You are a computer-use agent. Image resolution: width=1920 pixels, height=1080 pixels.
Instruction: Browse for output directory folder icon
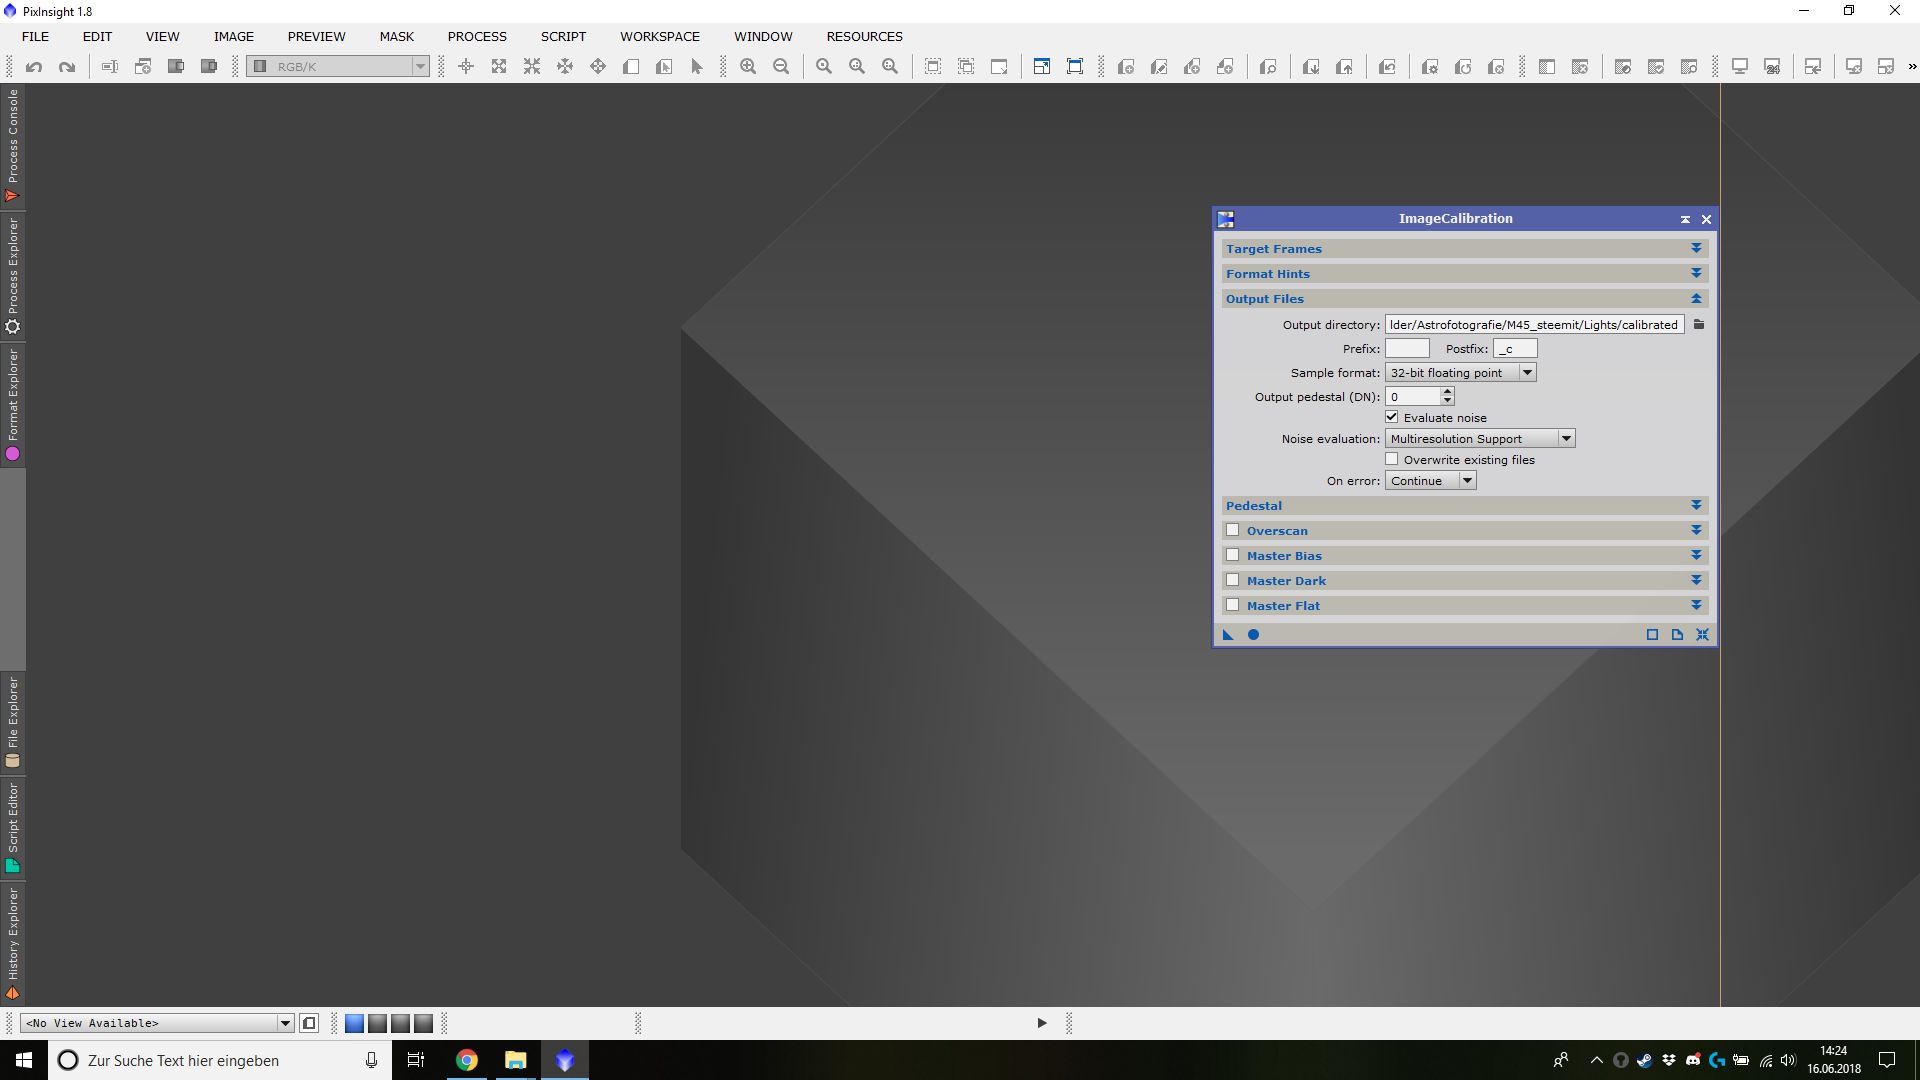[1698, 325]
